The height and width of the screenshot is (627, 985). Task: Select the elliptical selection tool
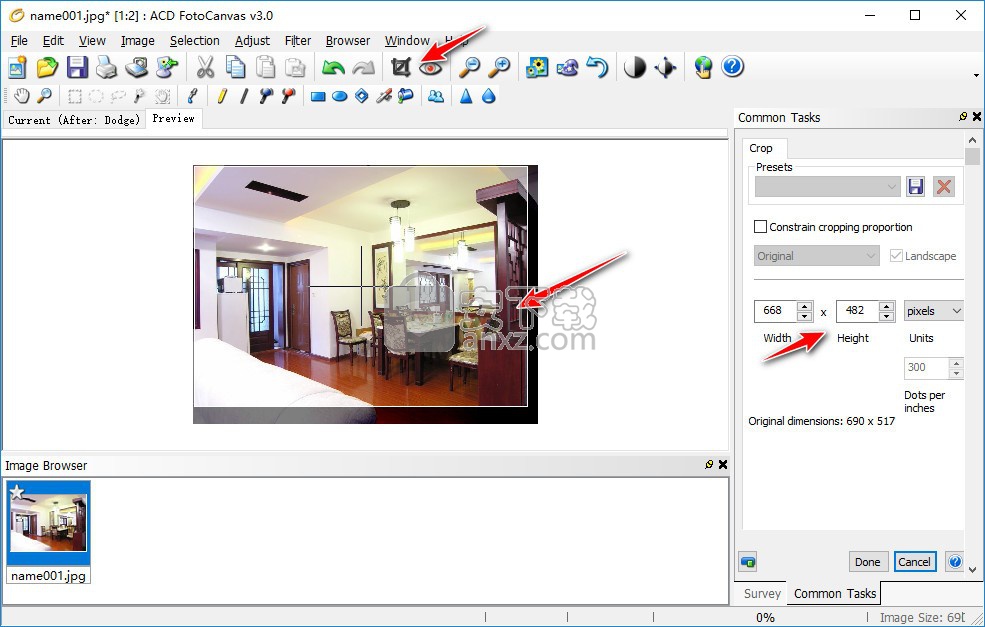(x=96, y=96)
